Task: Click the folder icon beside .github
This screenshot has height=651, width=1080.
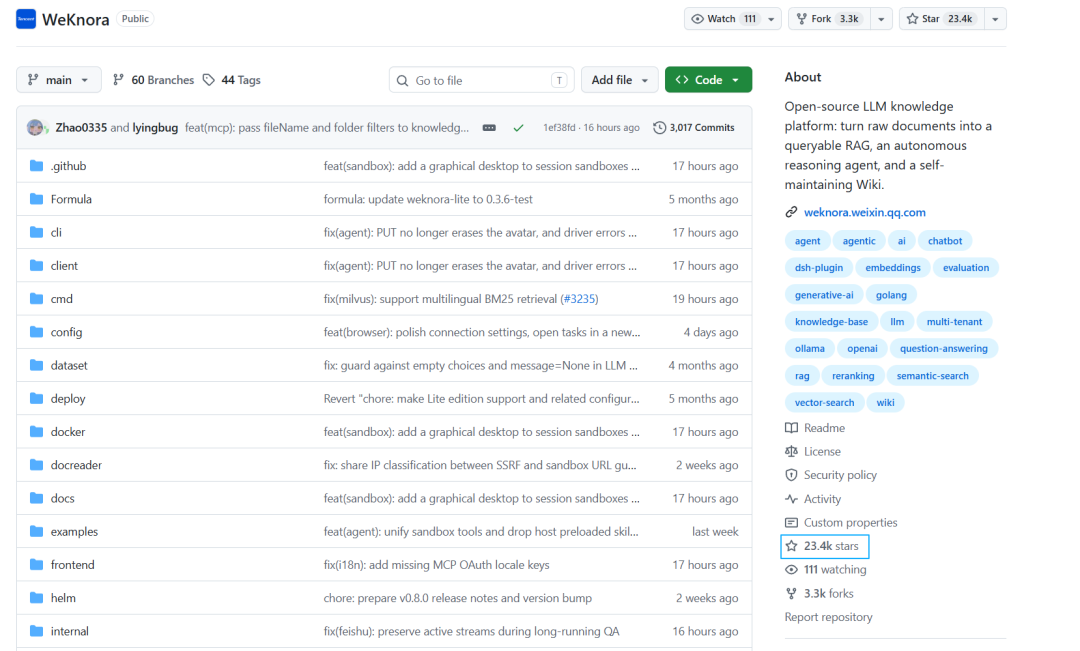Action: click(37, 166)
